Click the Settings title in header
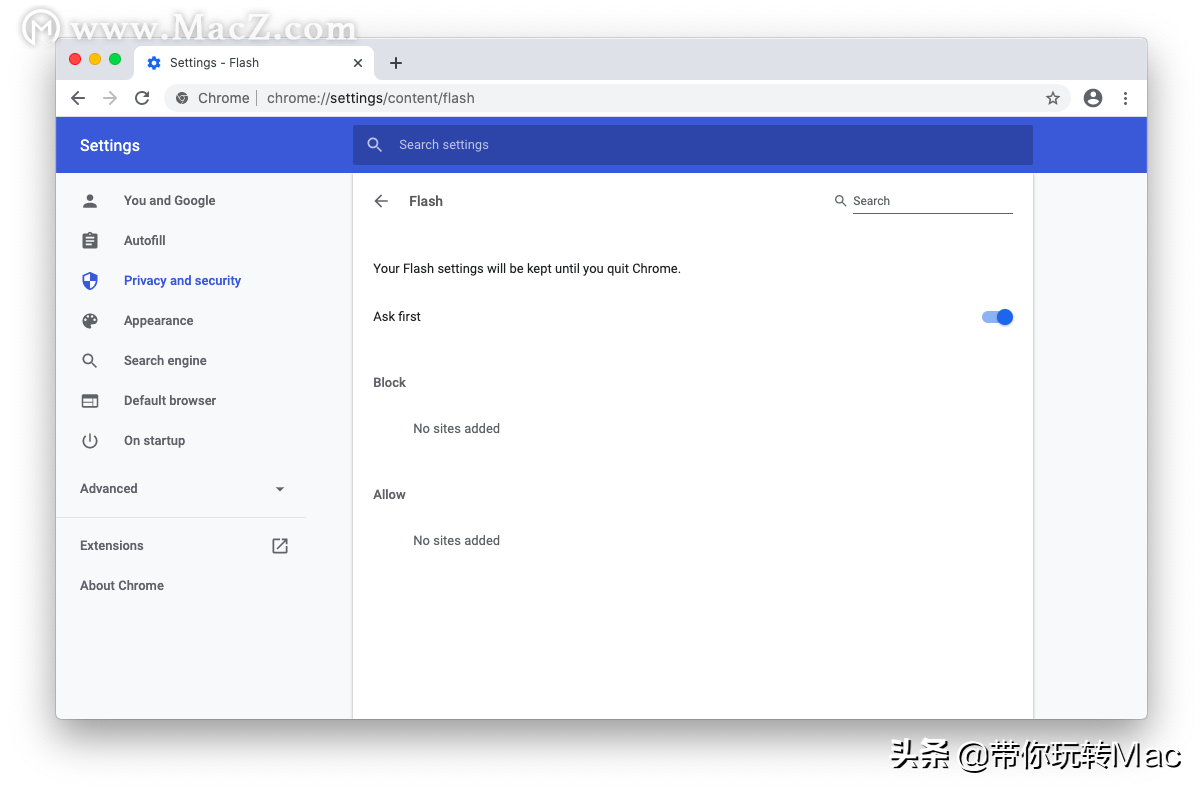Viewport: 1203px width, 793px height. point(110,145)
